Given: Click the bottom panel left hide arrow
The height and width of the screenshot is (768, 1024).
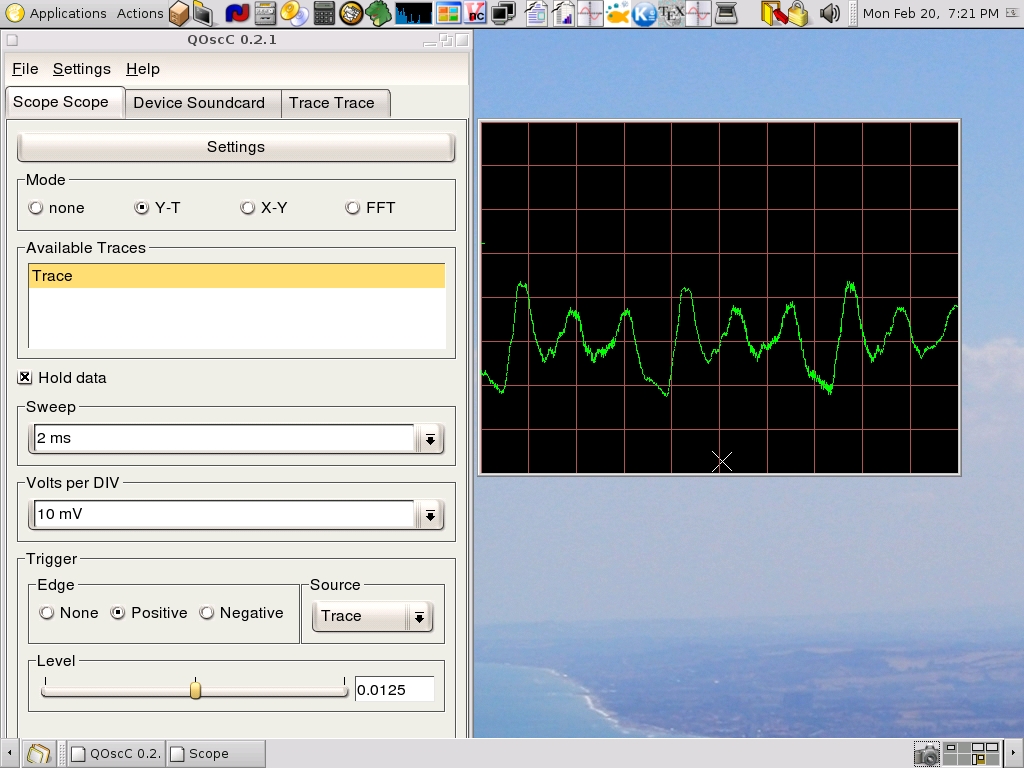Looking at the screenshot, I should click(9, 753).
